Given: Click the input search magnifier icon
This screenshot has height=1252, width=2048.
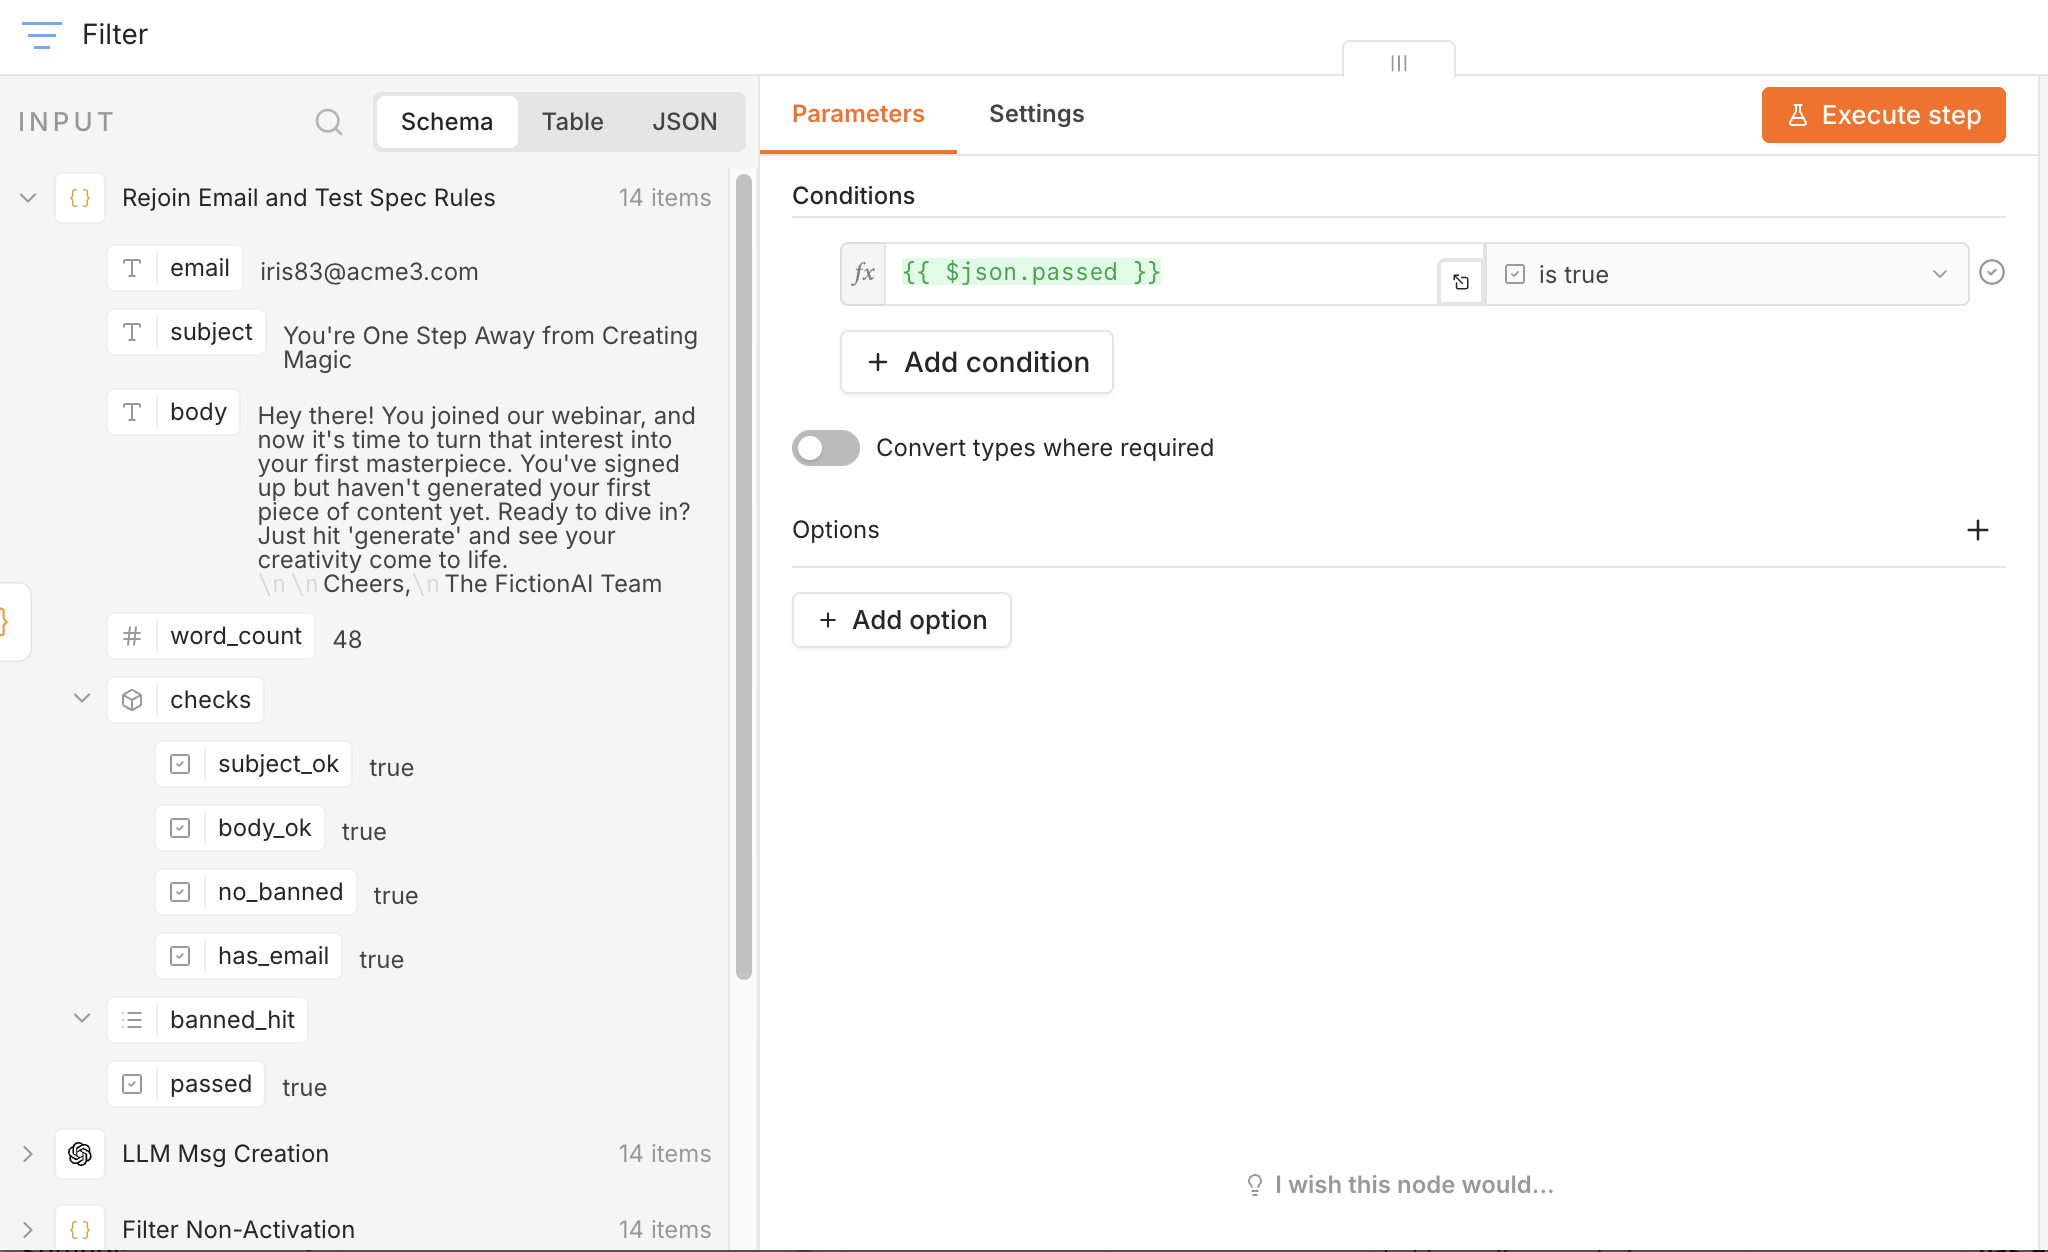Looking at the screenshot, I should (329, 122).
